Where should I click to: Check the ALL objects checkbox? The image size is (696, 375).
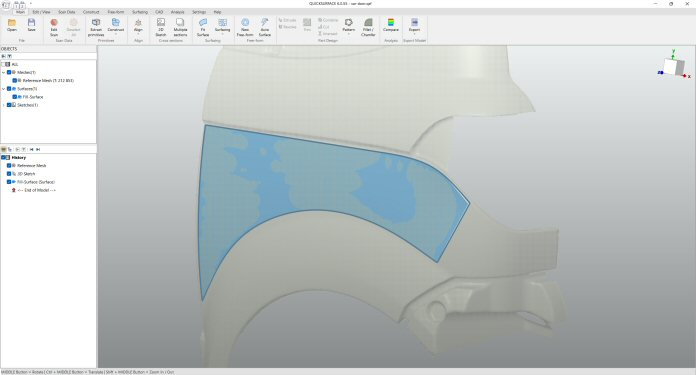3,64
